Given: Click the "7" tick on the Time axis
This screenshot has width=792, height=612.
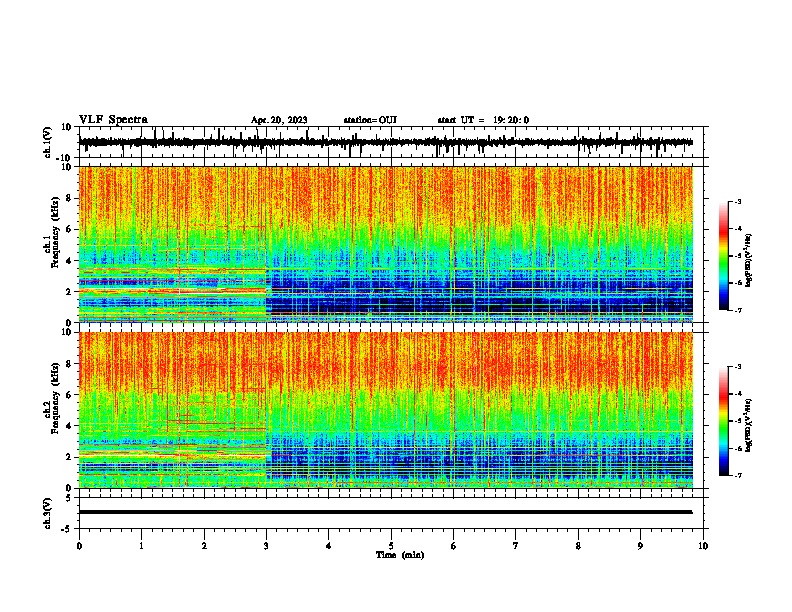Looking at the screenshot, I should click(x=516, y=546).
